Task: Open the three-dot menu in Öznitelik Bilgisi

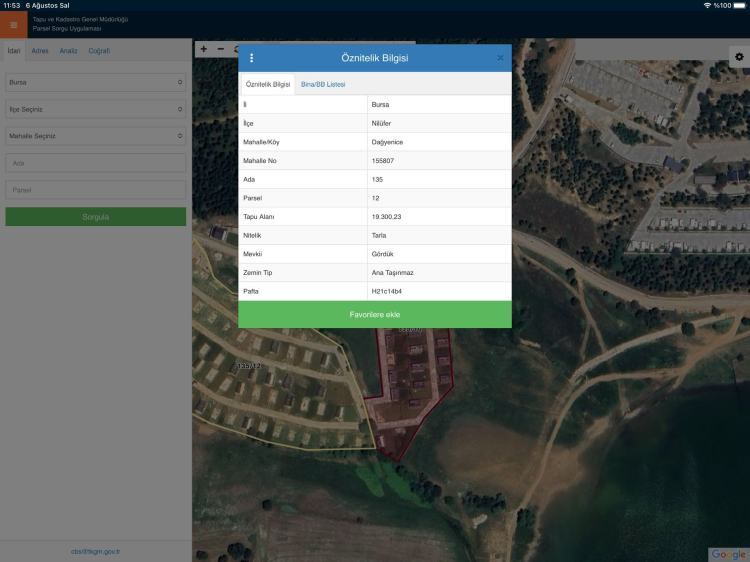Action: [x=251, y=58]
